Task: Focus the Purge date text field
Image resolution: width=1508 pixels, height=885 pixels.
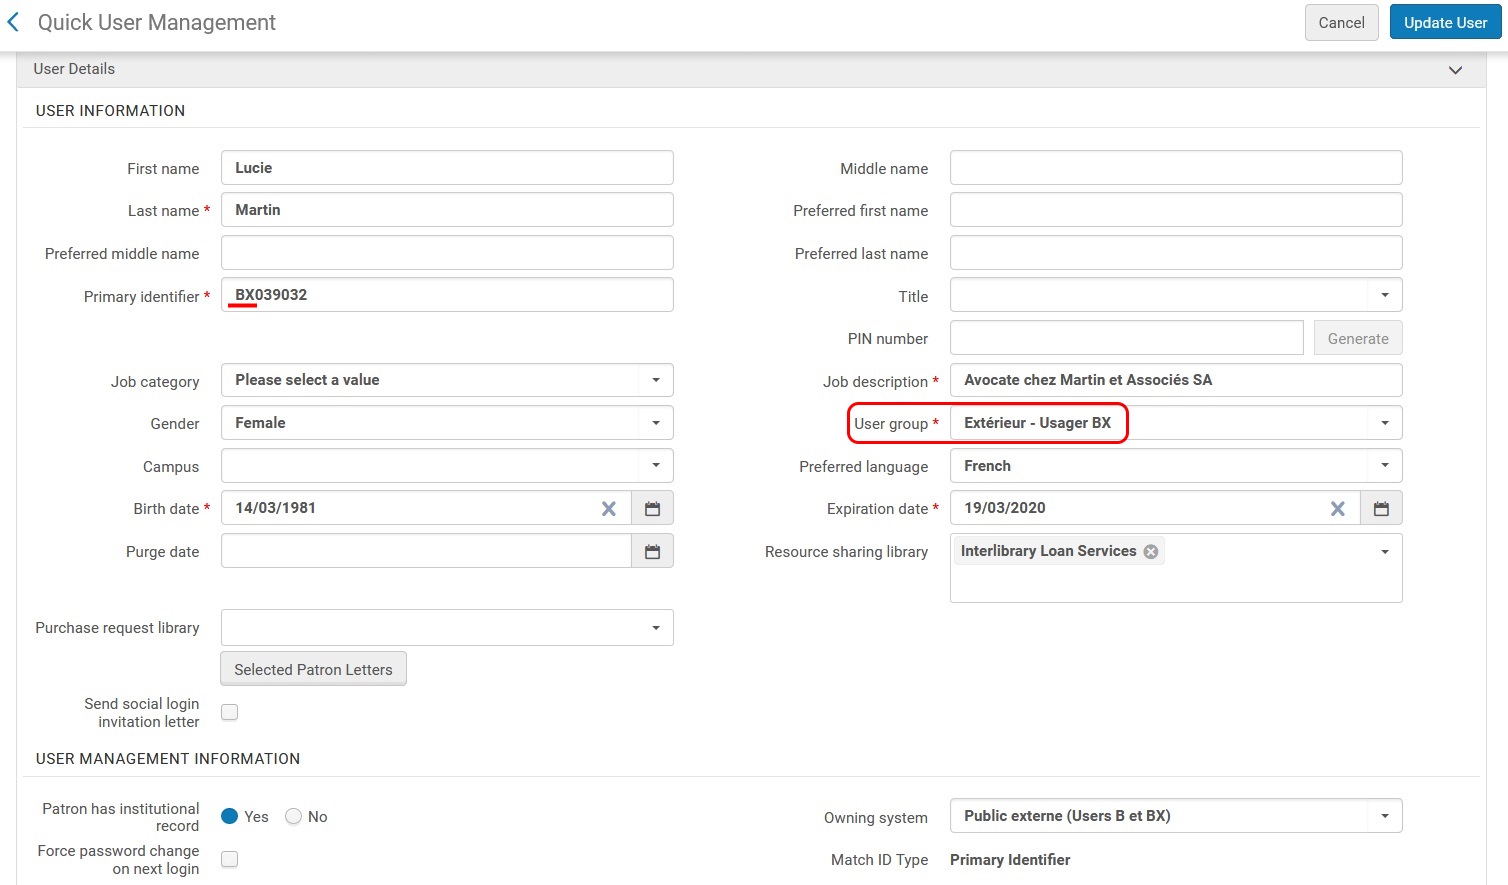Action: [426, 551]
